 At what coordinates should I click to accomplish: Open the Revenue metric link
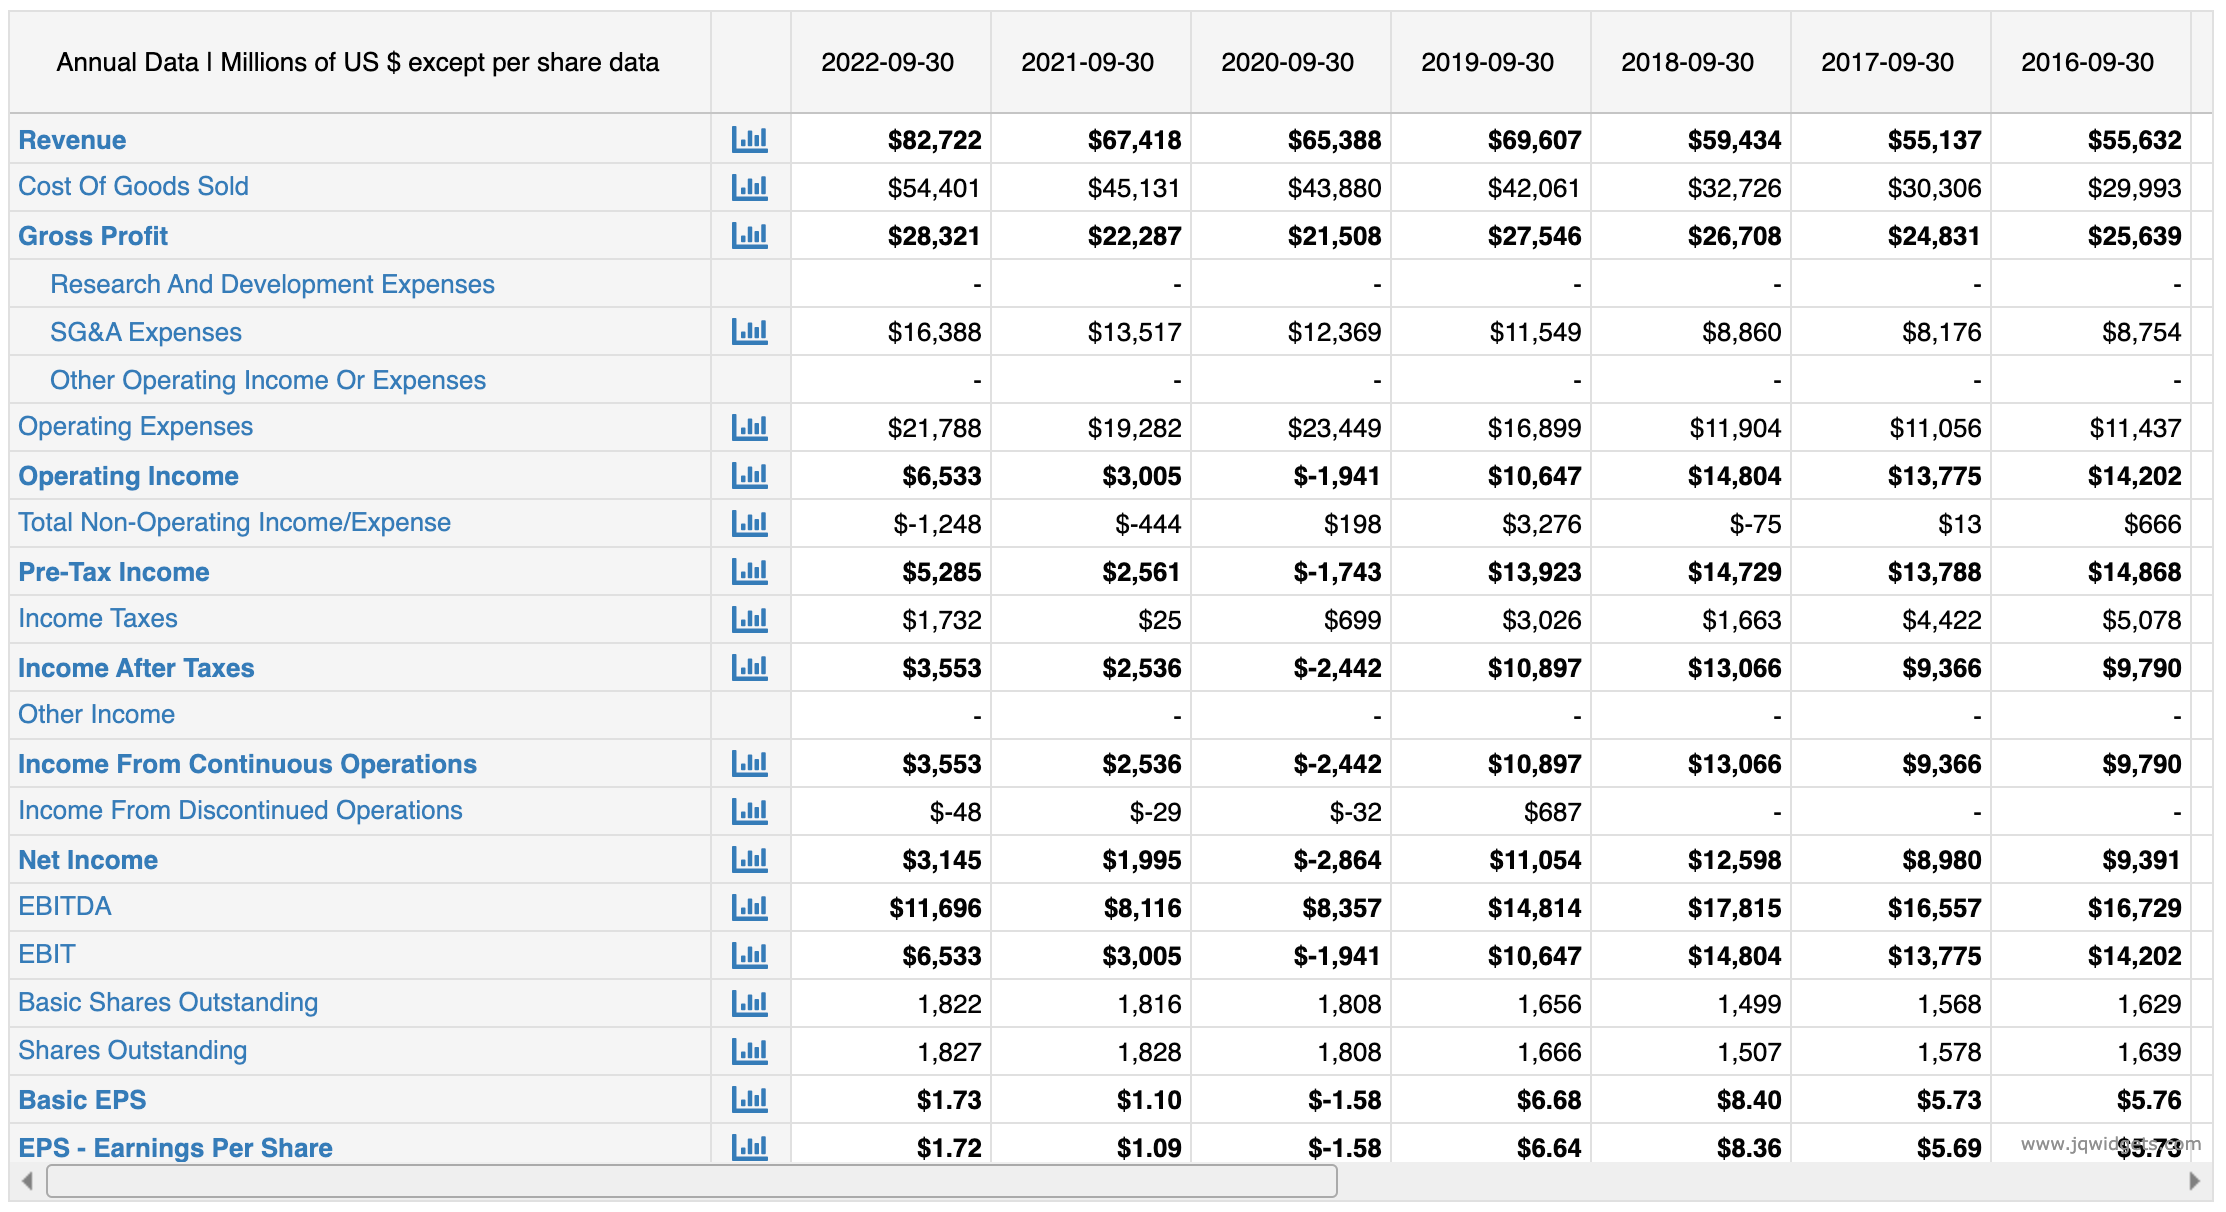72,140
